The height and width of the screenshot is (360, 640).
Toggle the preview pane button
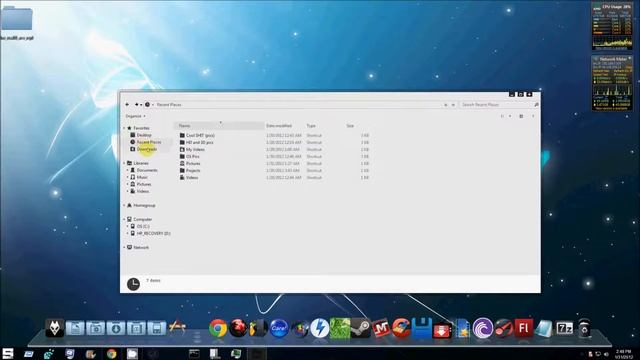point(521,116)
